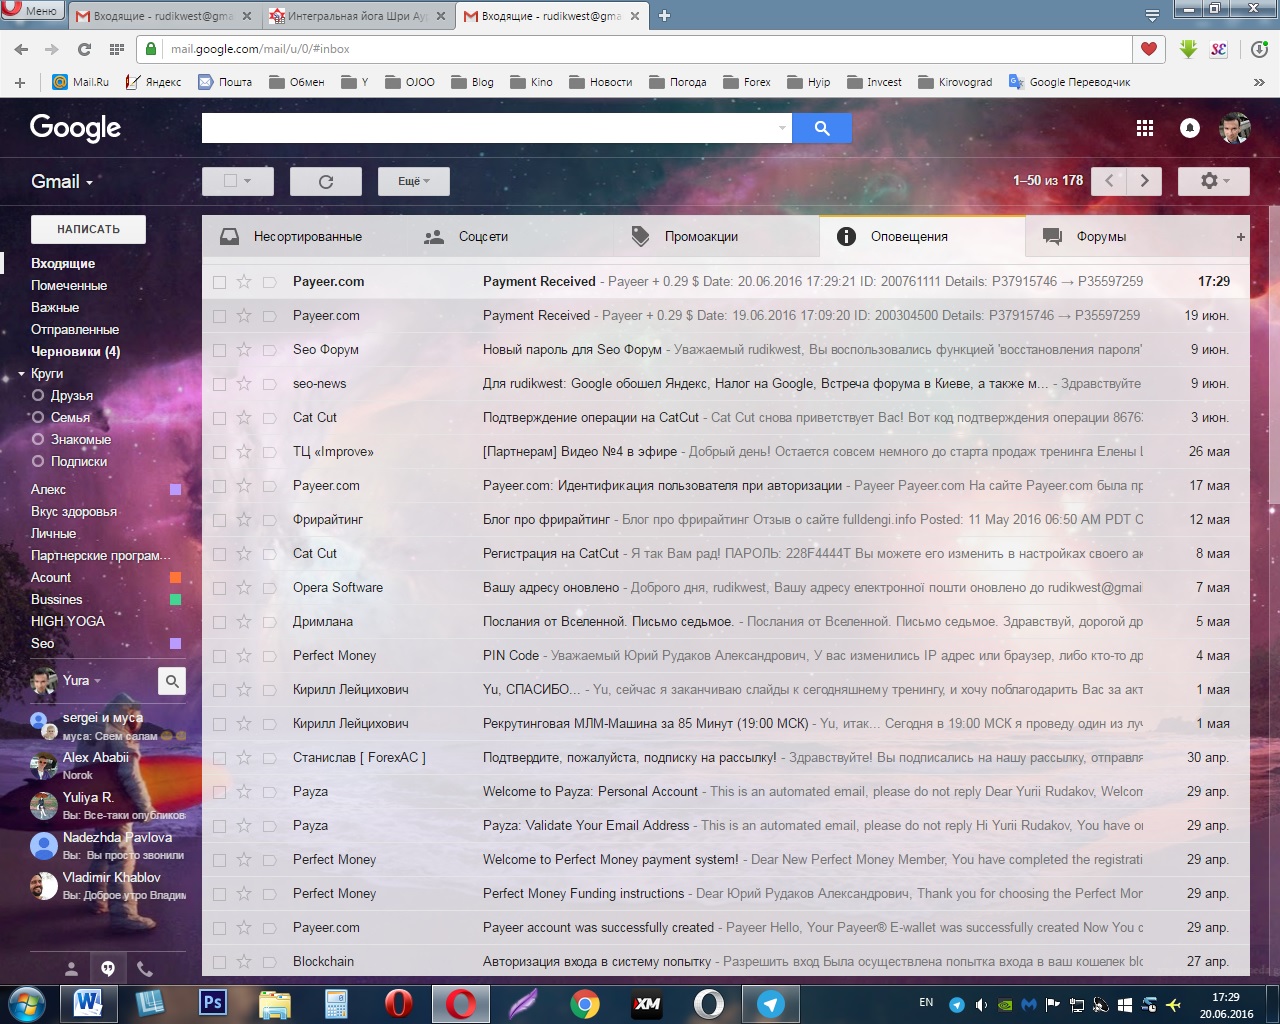The height and width of the screenshot is (1024, 1280).
Task: Open the Gmail product switcher dropdown
Action: 62,181
